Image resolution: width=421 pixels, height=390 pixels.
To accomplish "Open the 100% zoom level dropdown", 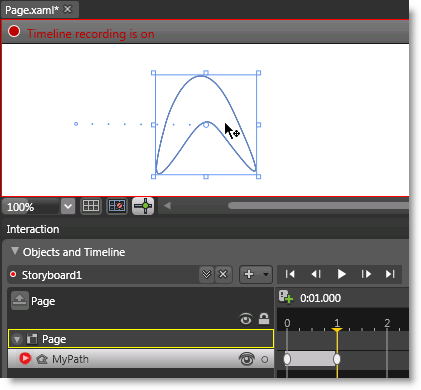I will point(68,207).
